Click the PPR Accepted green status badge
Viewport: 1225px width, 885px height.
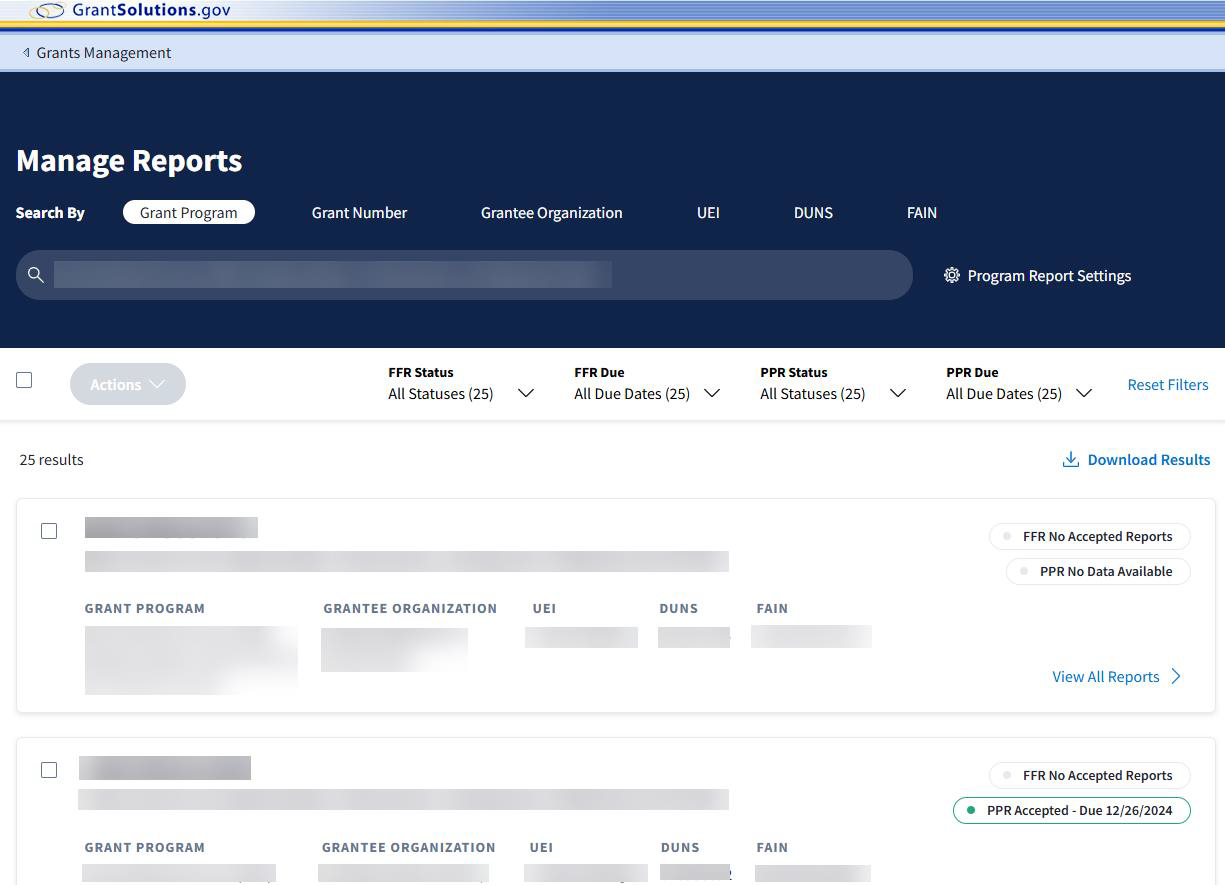(x=1071, y=810)
